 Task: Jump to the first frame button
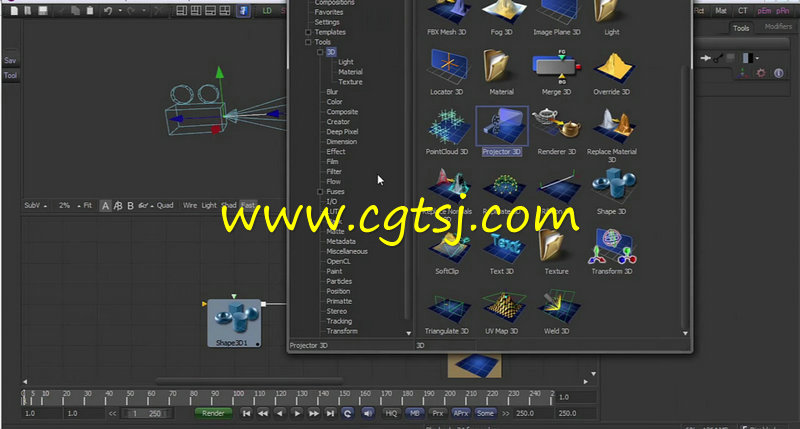pos(246,413)
